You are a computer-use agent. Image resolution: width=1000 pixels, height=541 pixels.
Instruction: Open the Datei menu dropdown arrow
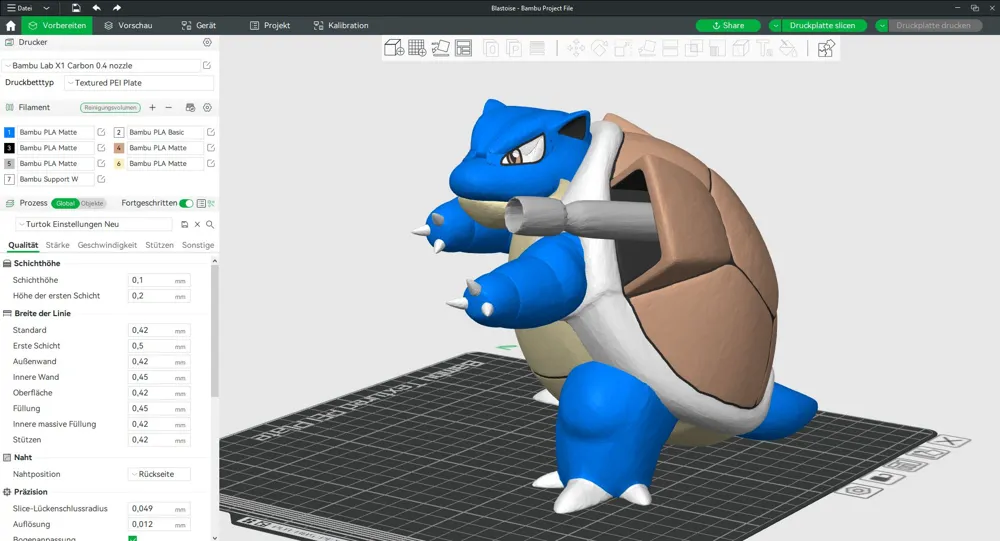[46, 8]
